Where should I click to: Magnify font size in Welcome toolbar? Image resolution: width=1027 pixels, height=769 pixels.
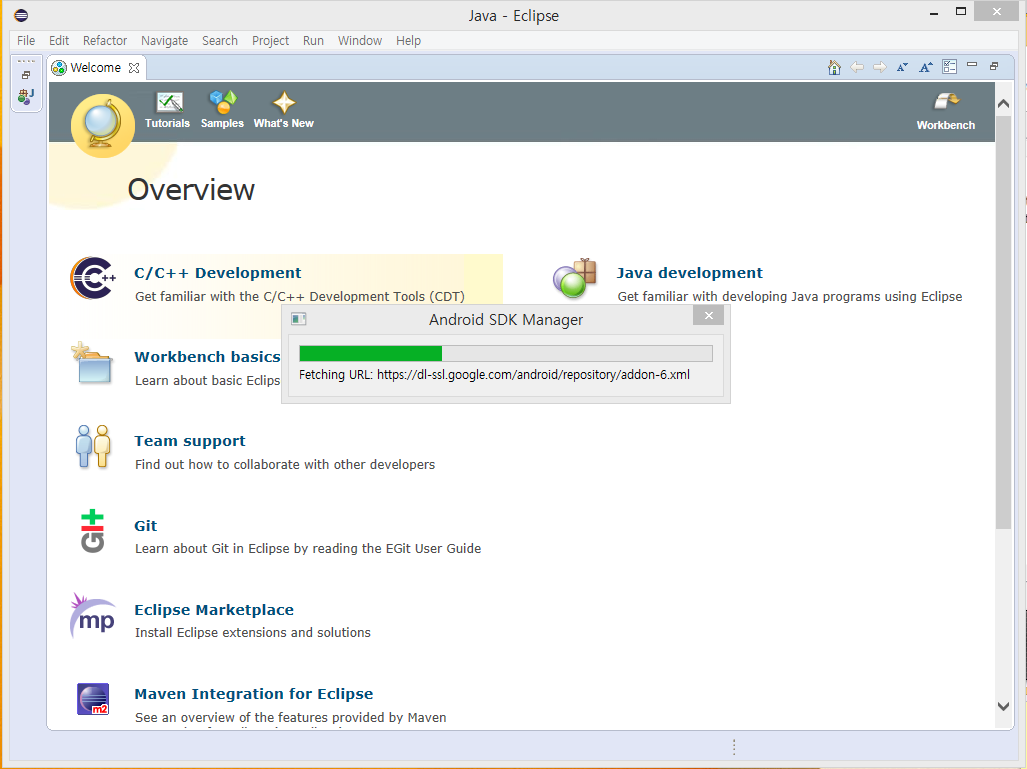(925, 67)
